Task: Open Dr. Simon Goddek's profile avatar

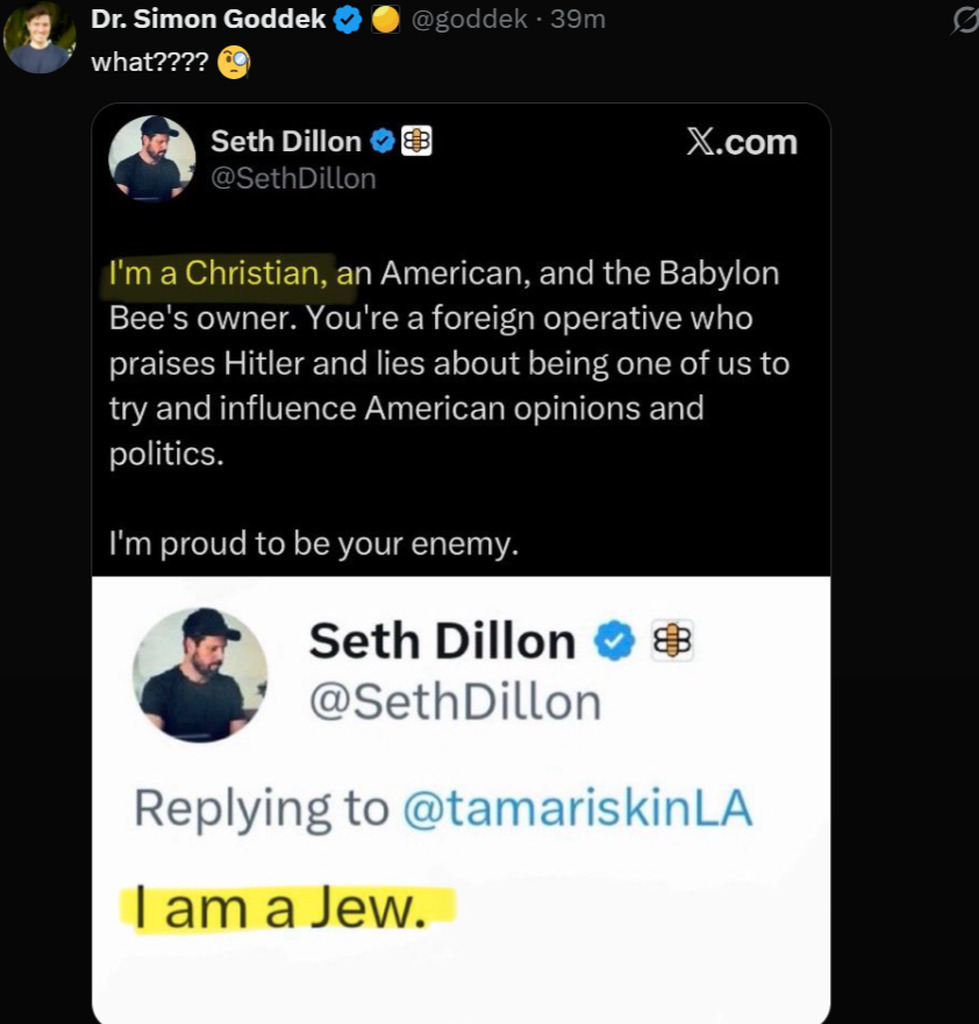Action: [x=39, y=39]
